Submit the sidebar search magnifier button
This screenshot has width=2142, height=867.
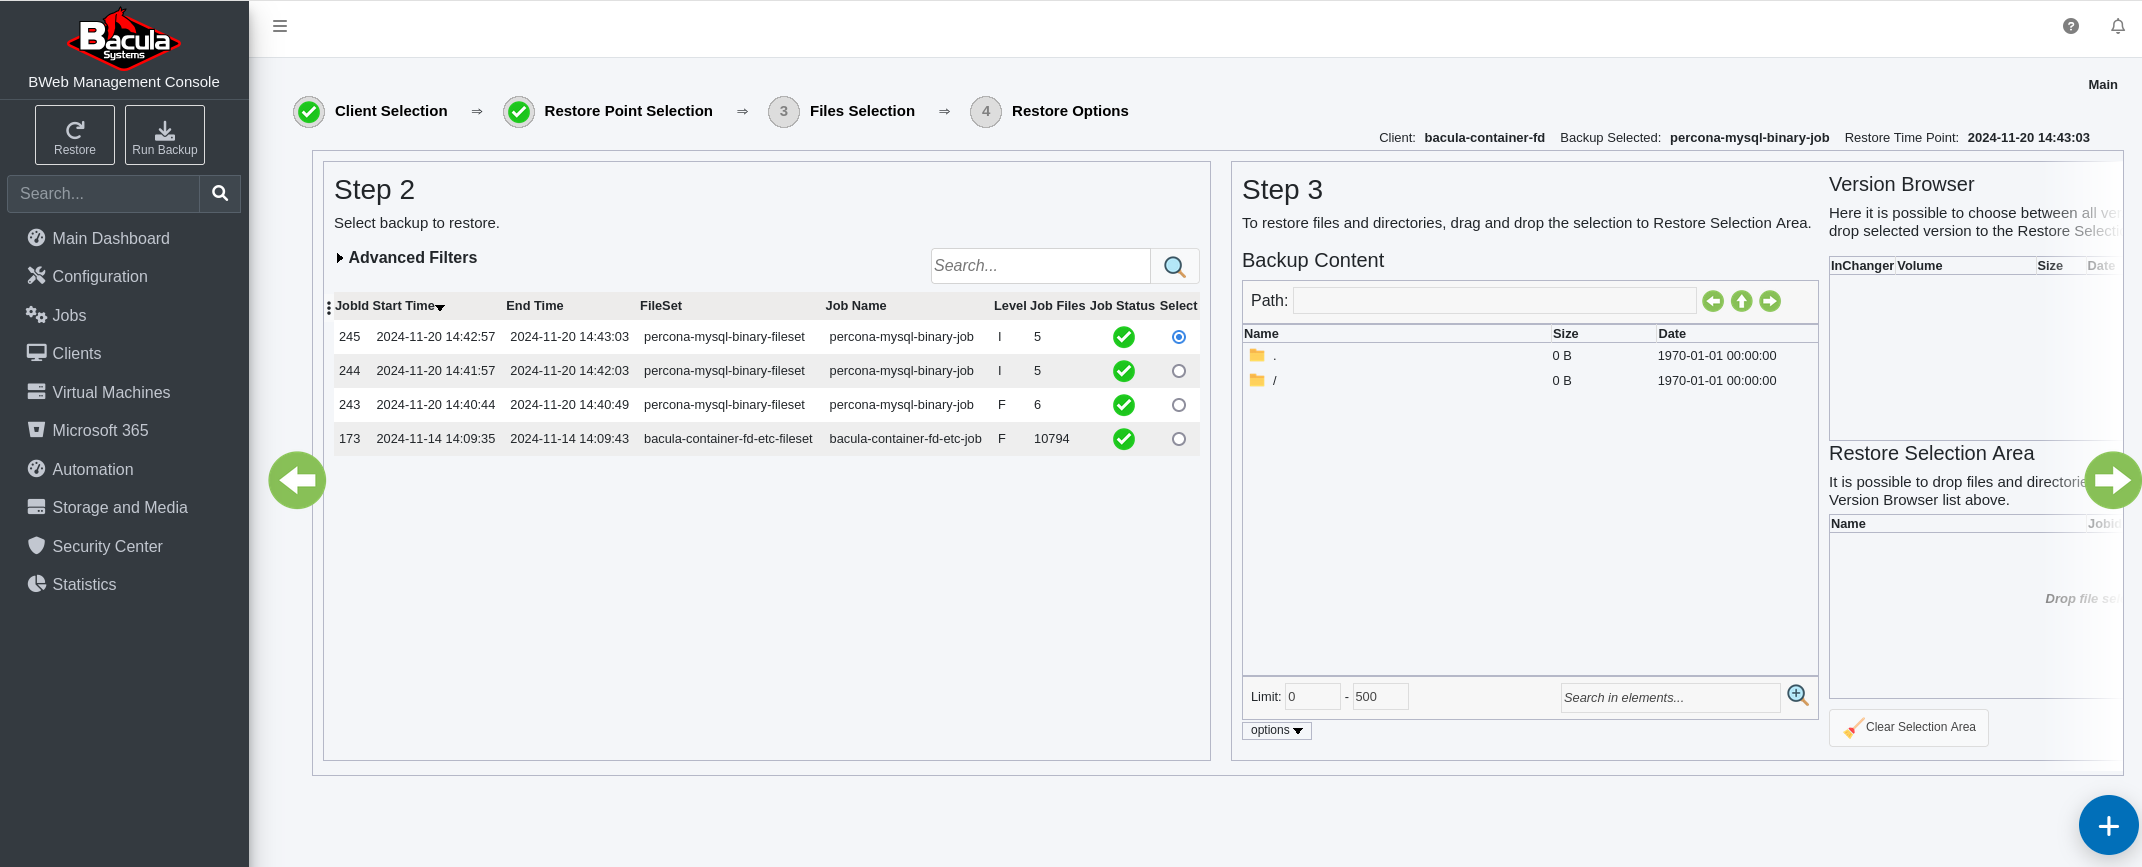(x=220, y=194)
